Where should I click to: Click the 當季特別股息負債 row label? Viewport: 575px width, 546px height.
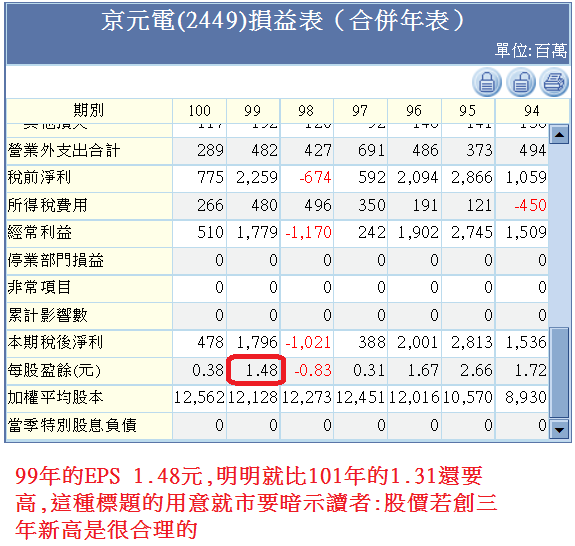pos(72,425)
